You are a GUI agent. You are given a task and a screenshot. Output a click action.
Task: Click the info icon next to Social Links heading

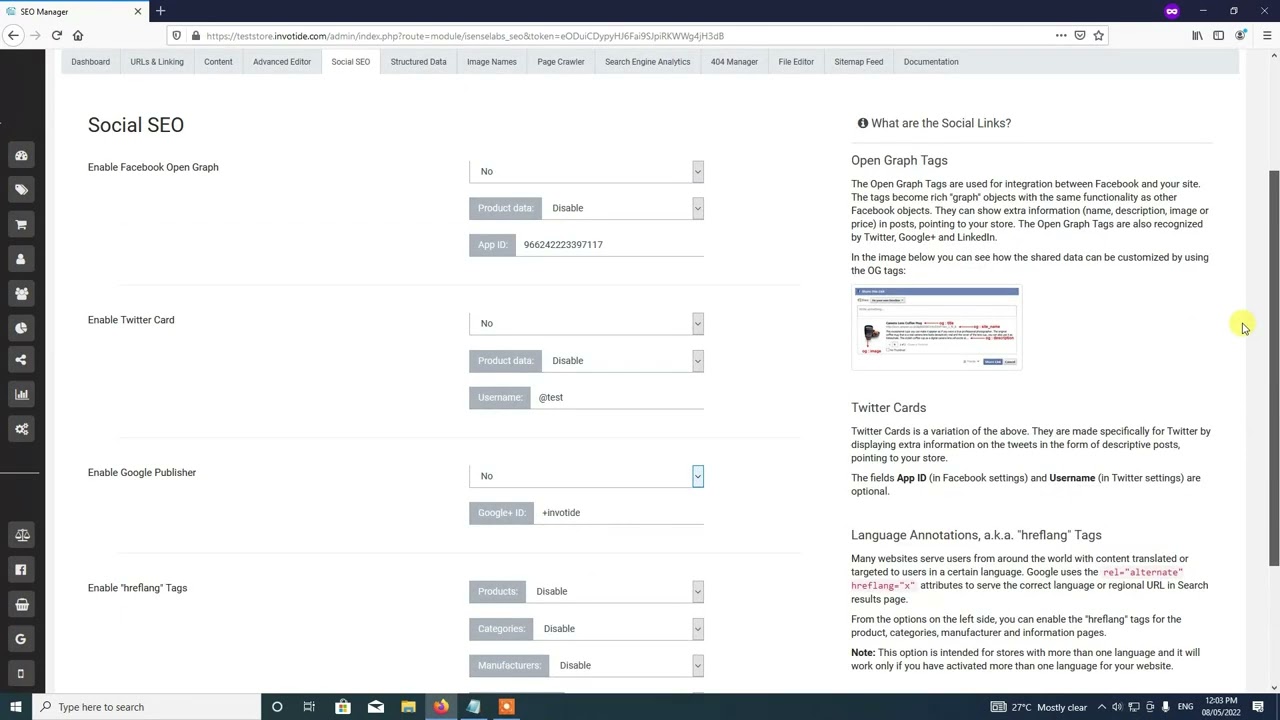[x=862, y=122]
